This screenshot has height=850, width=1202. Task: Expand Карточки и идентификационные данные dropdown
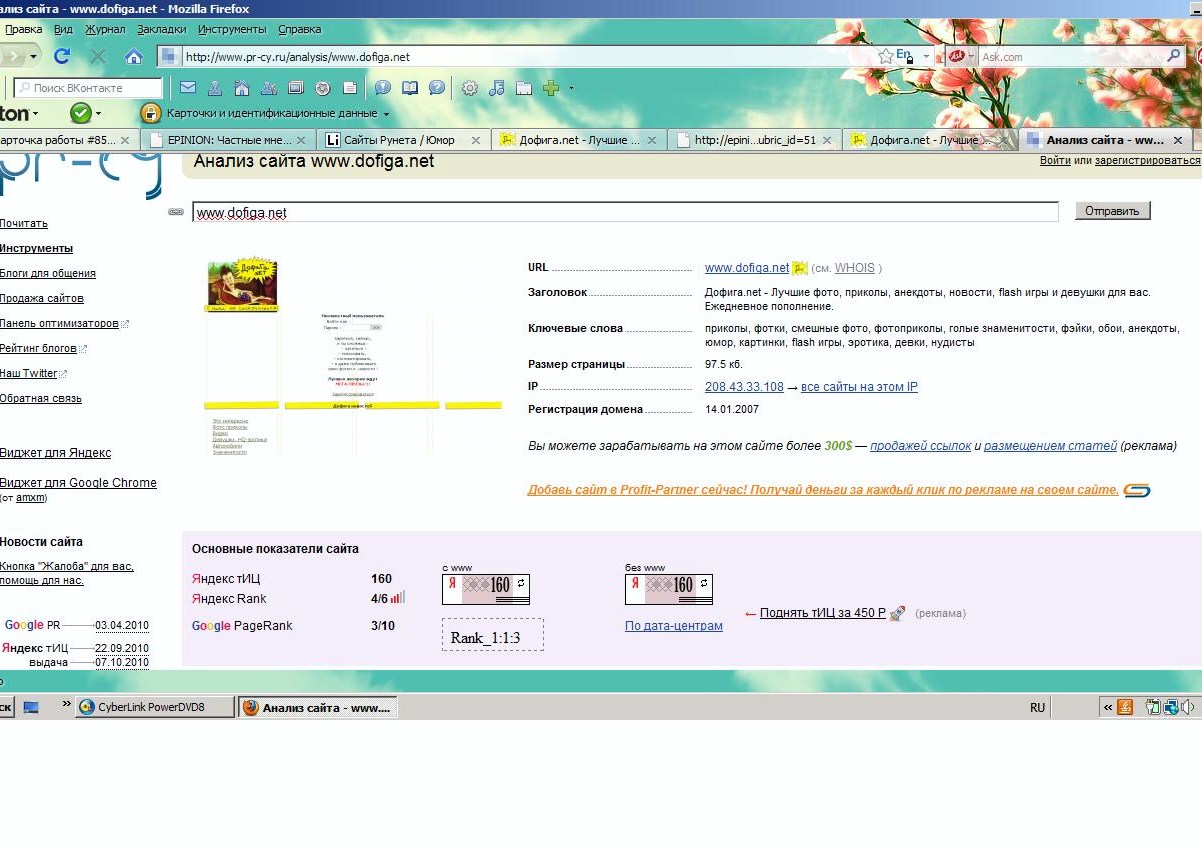[x=387, y=114]
